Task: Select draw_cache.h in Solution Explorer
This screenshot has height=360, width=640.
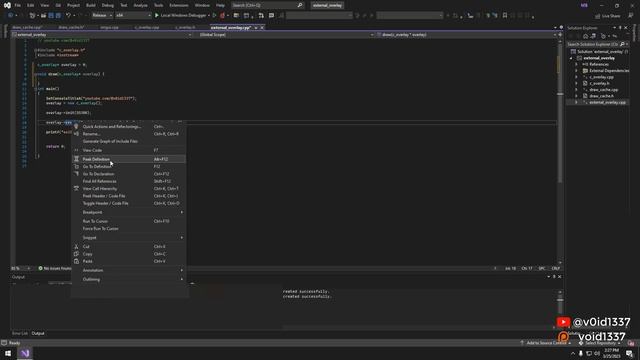Action: pyautogui.click(x=601, y=96)
